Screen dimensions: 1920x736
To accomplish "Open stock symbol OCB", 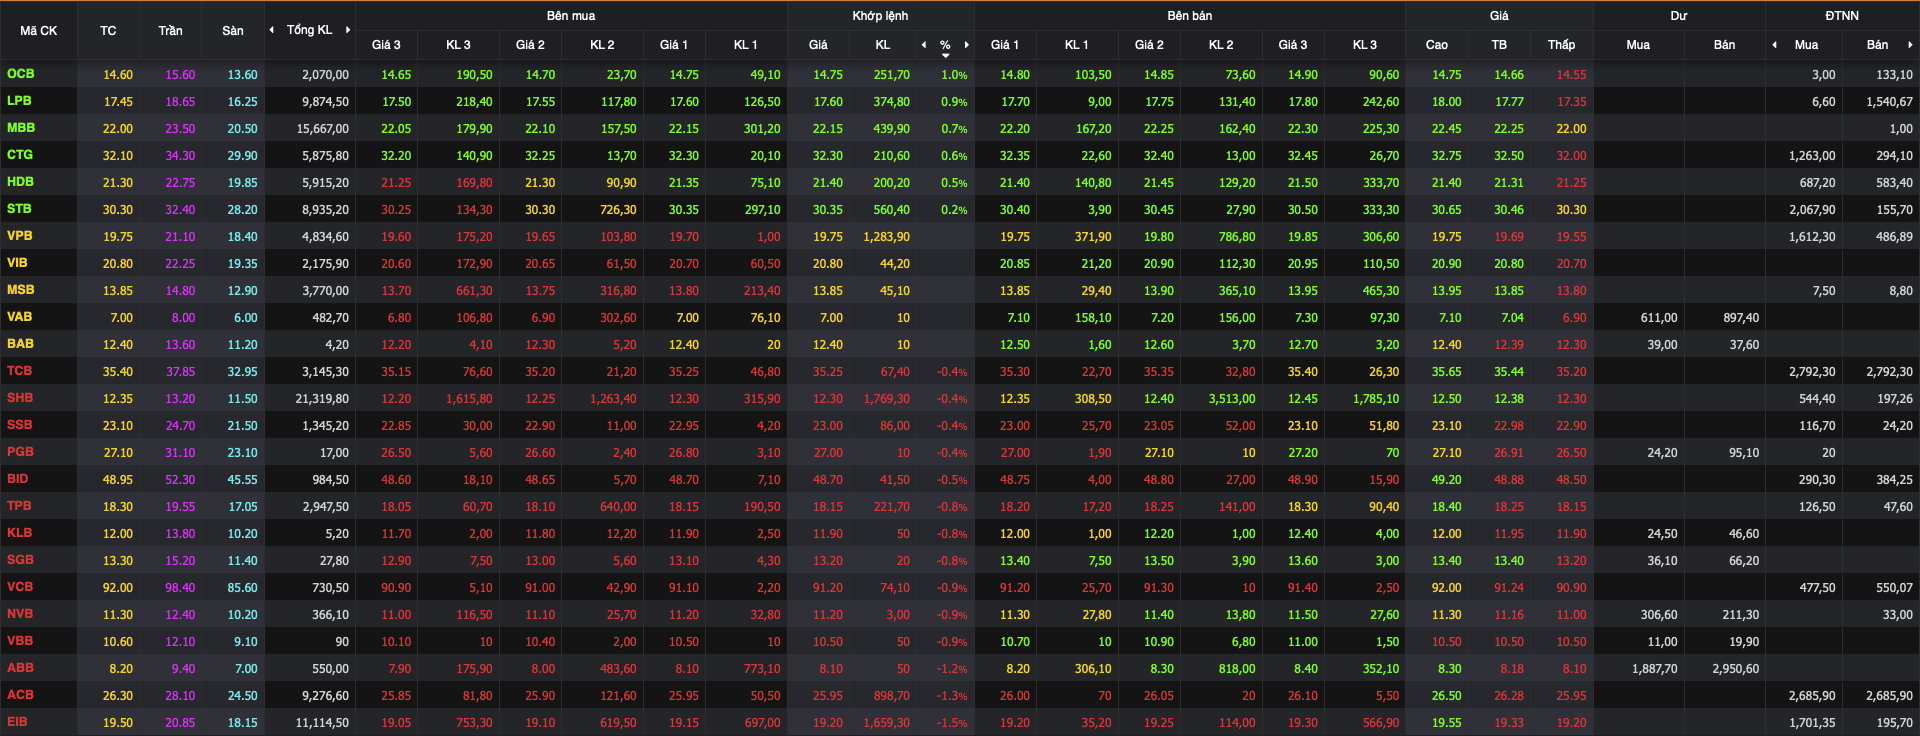I will tap(20, 74).
